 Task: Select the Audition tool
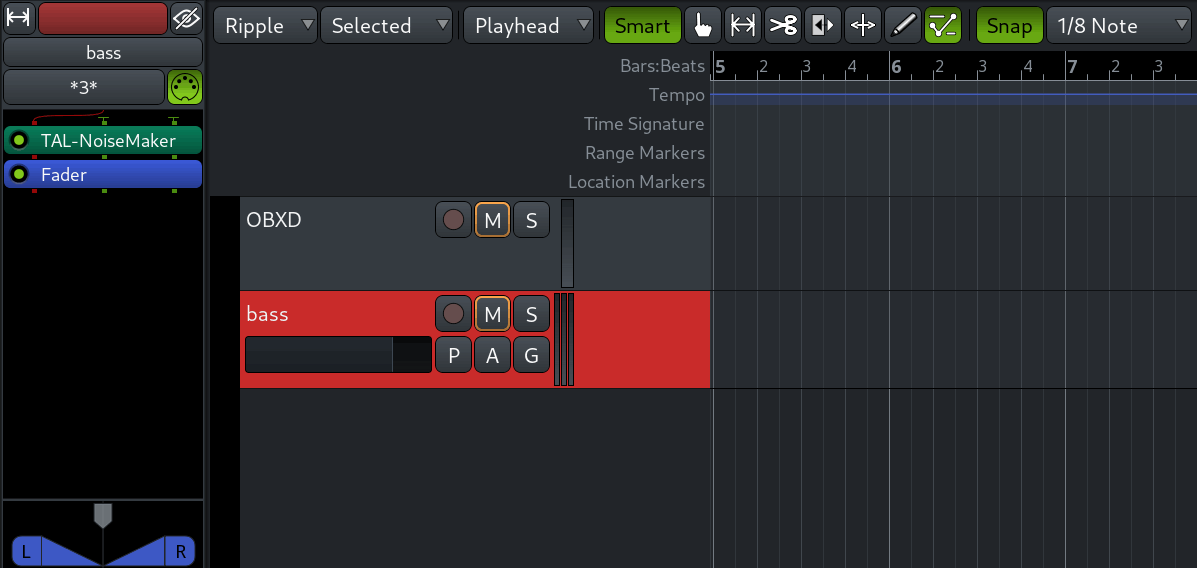point(822,26)
